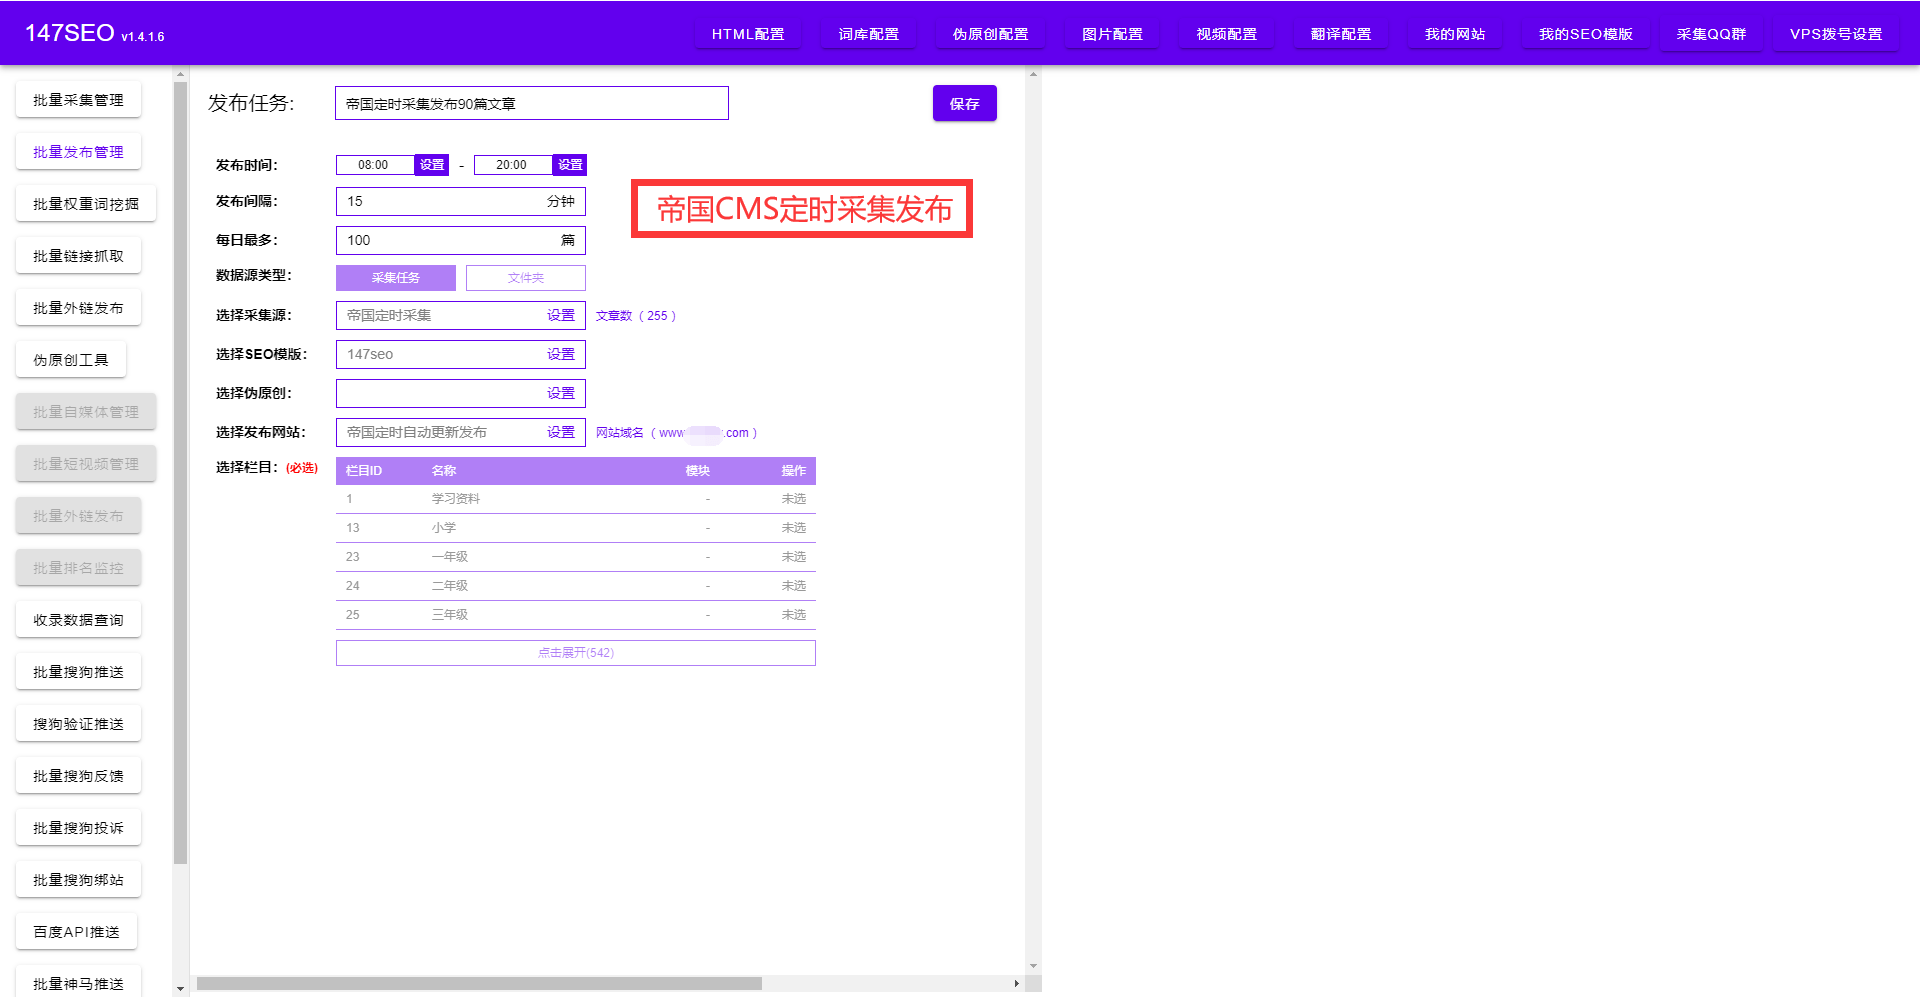Open 批量搜狗投诉 in sidebar
Screen dimensions: 1920x997
[78, 828]
